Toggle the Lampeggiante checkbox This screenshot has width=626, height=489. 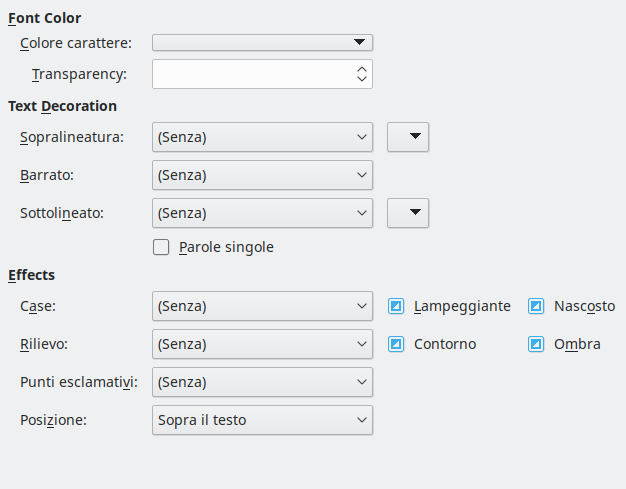click(396, 306)
